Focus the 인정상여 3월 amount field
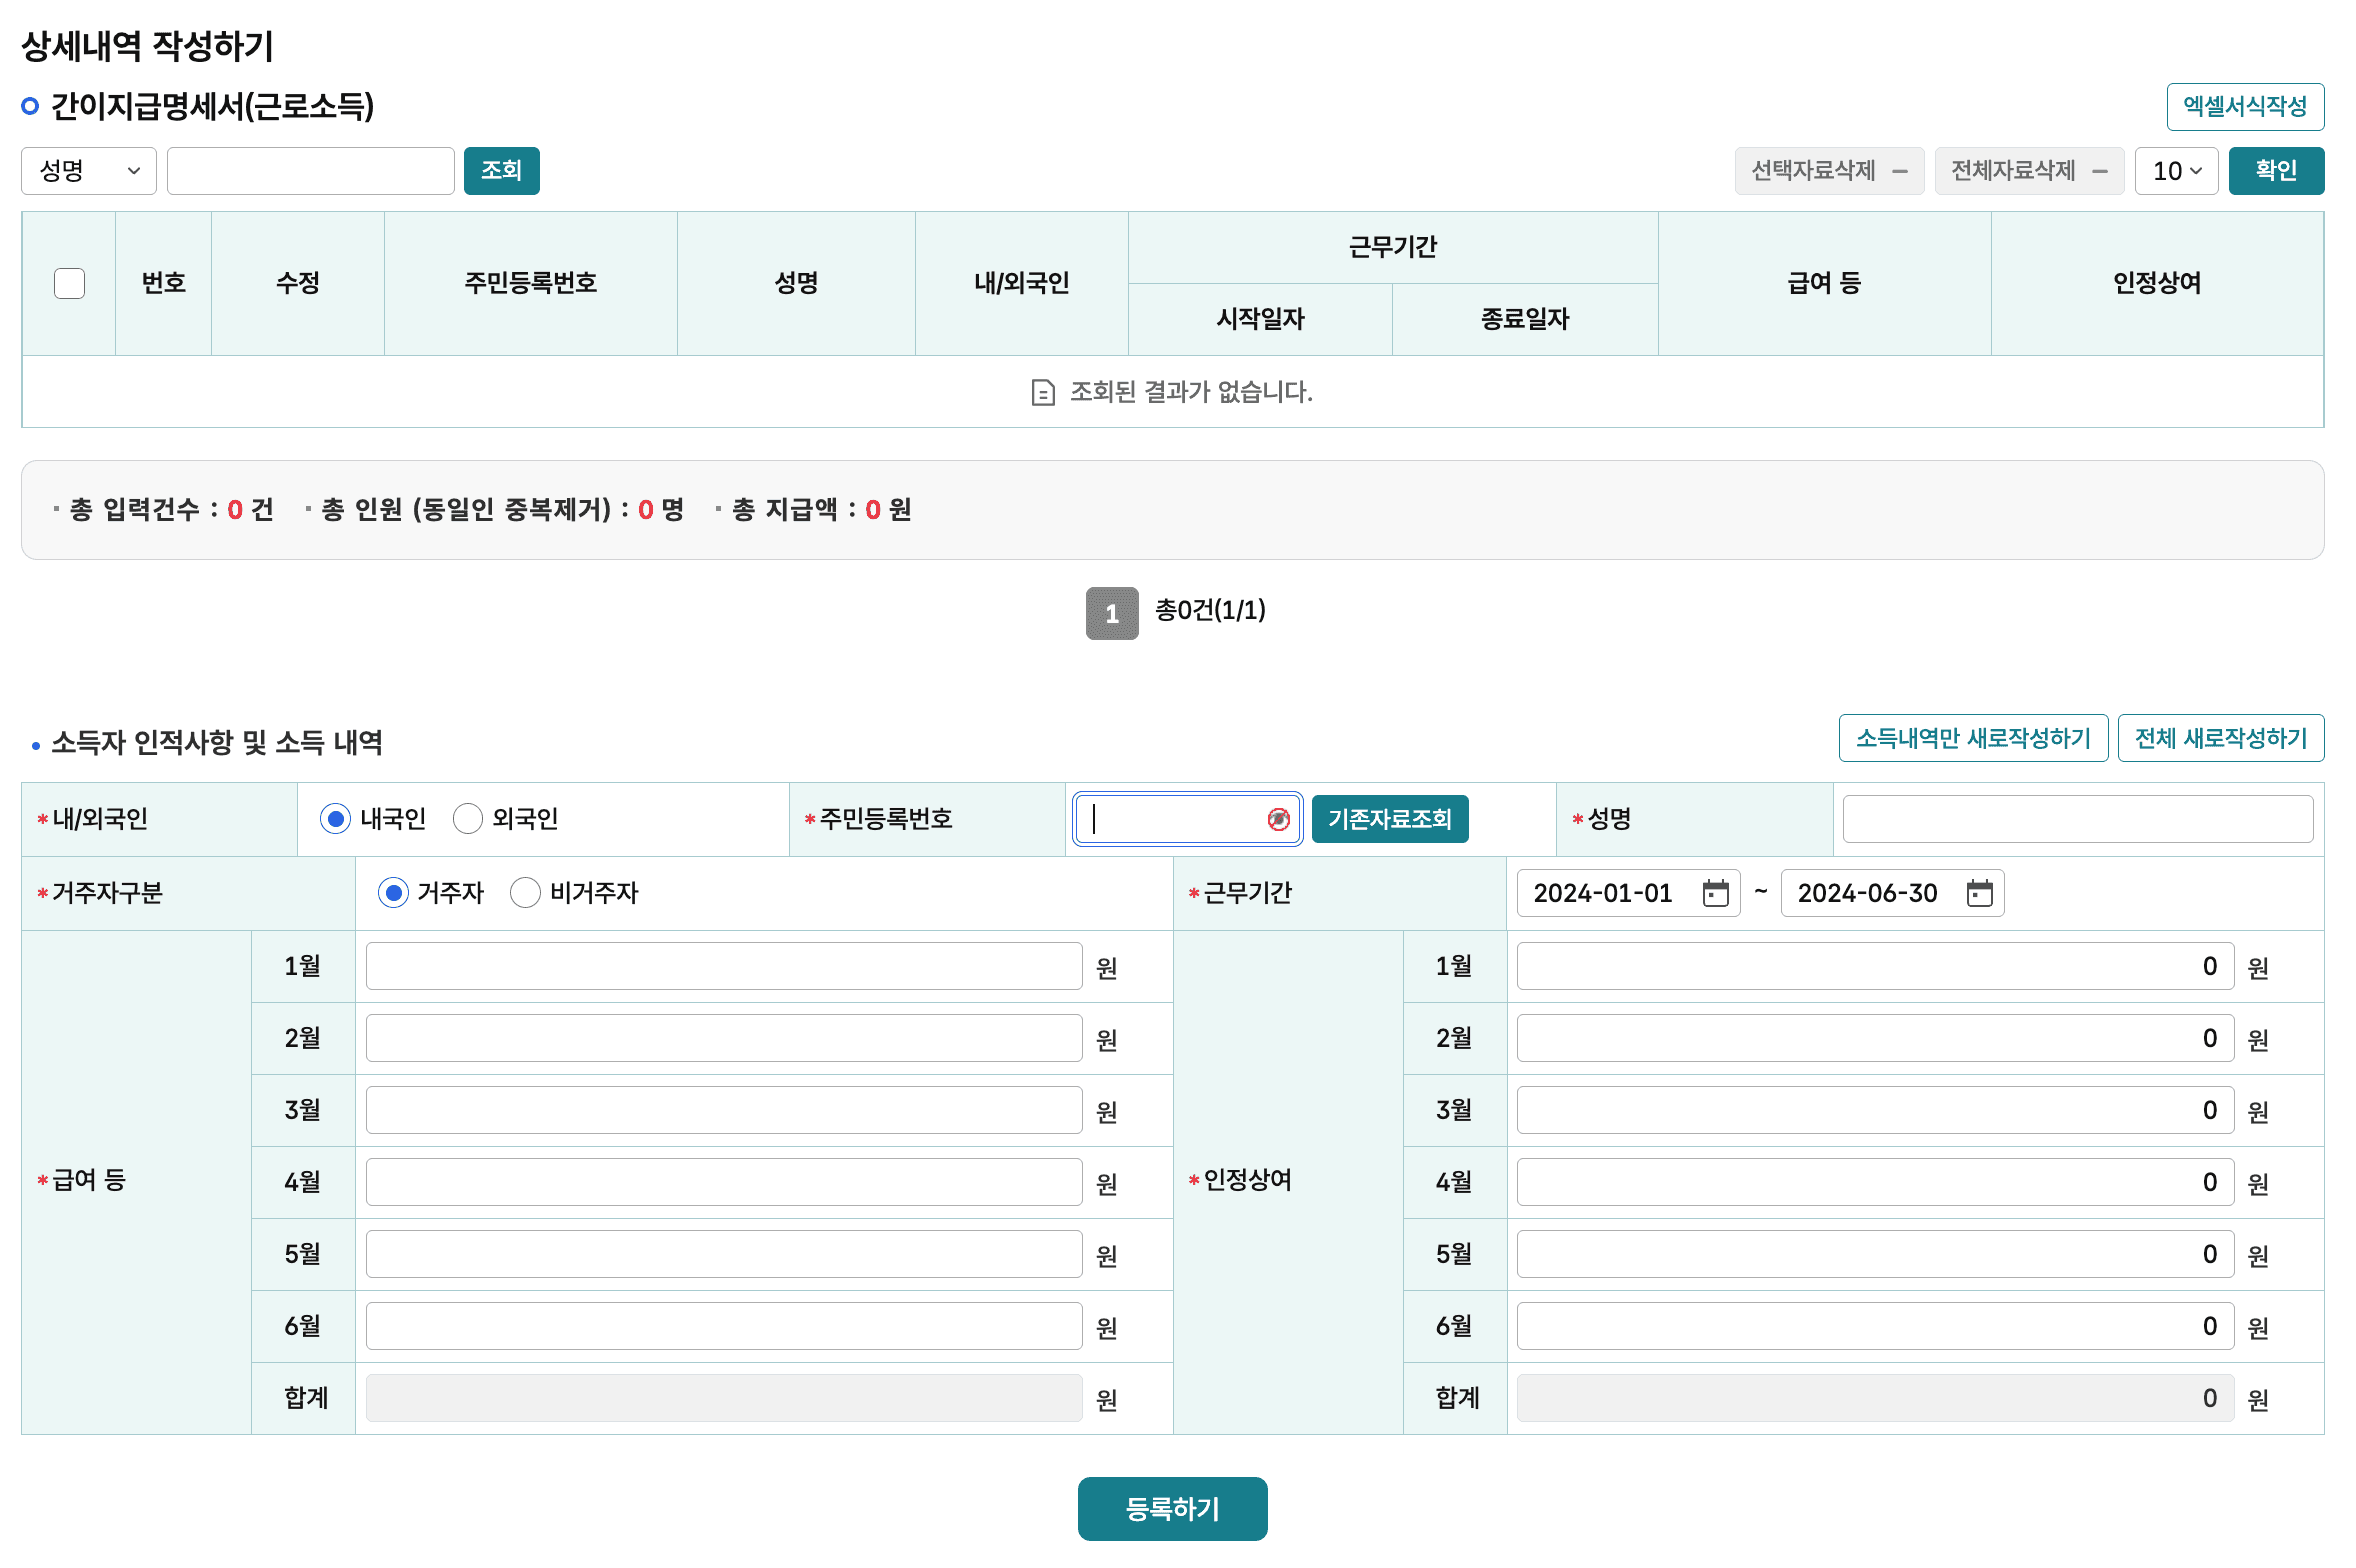 tap(1875, 1110)
